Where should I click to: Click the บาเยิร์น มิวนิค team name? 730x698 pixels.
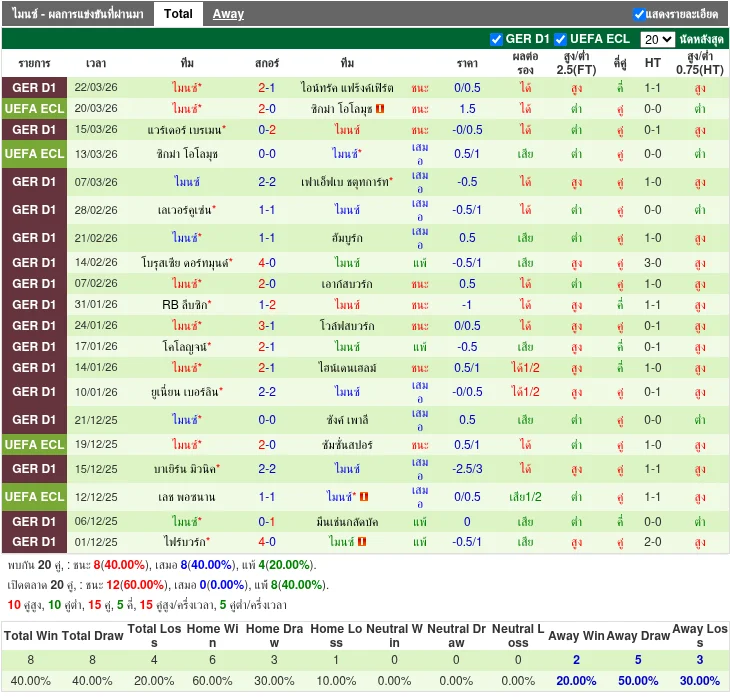[185, 469]
